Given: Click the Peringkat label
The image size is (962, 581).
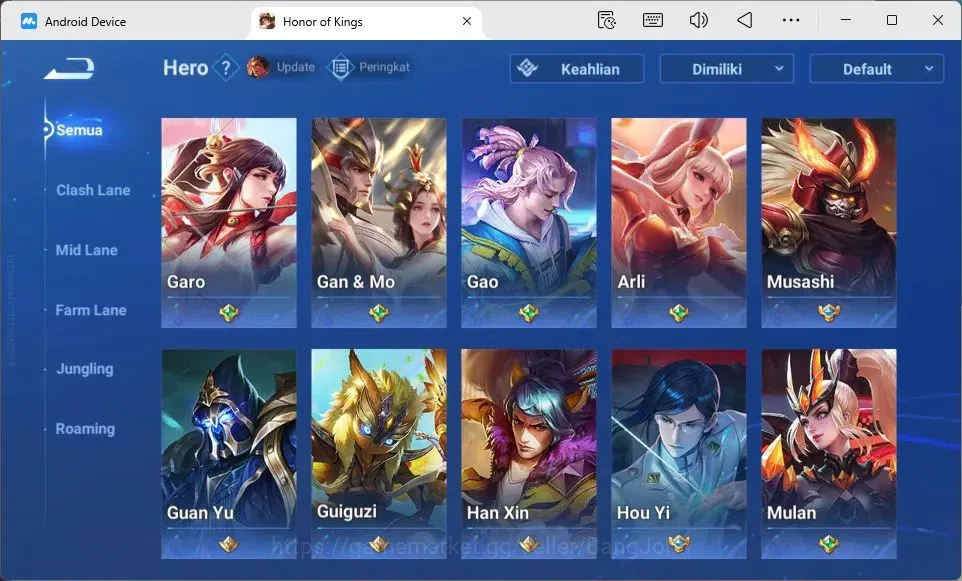Looking at the screenshot, I should 384,67.
